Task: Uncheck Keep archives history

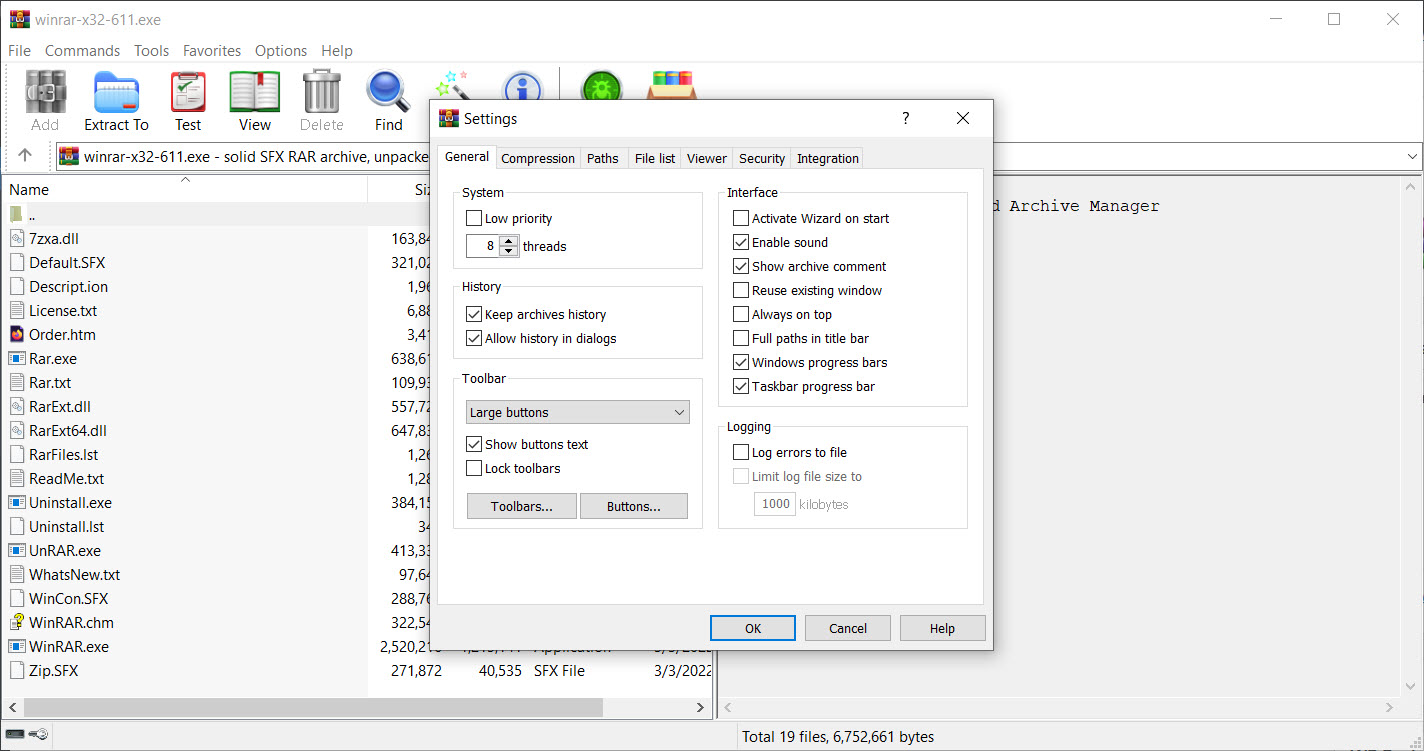Action: pos(474,314)
